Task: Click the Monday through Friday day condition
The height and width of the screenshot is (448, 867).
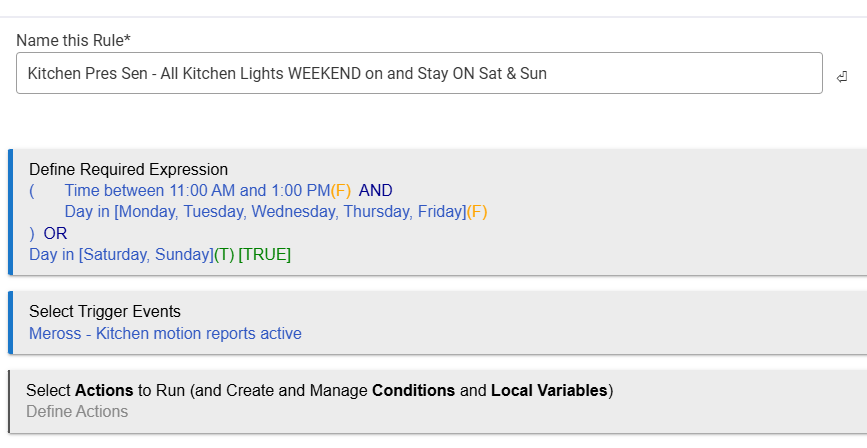Action: pyautogui.click(x=265, y=212)
